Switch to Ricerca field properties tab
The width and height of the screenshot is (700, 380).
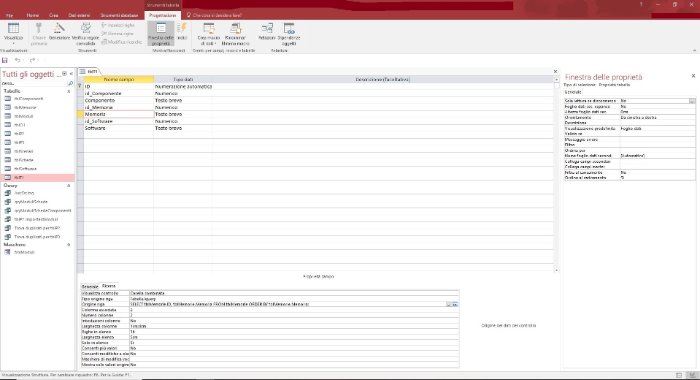pos(108,286)
